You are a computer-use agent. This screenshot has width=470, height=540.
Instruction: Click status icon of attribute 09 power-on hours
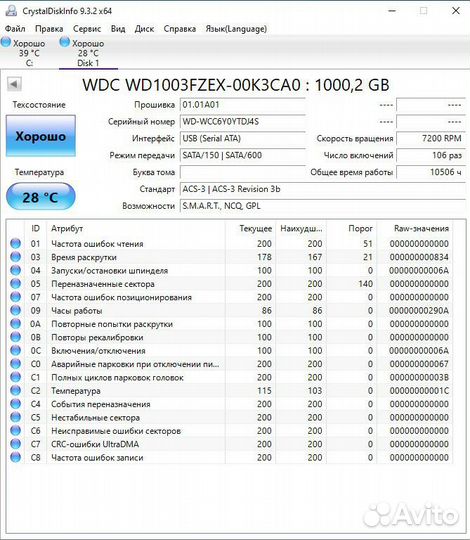coord(15,310)
